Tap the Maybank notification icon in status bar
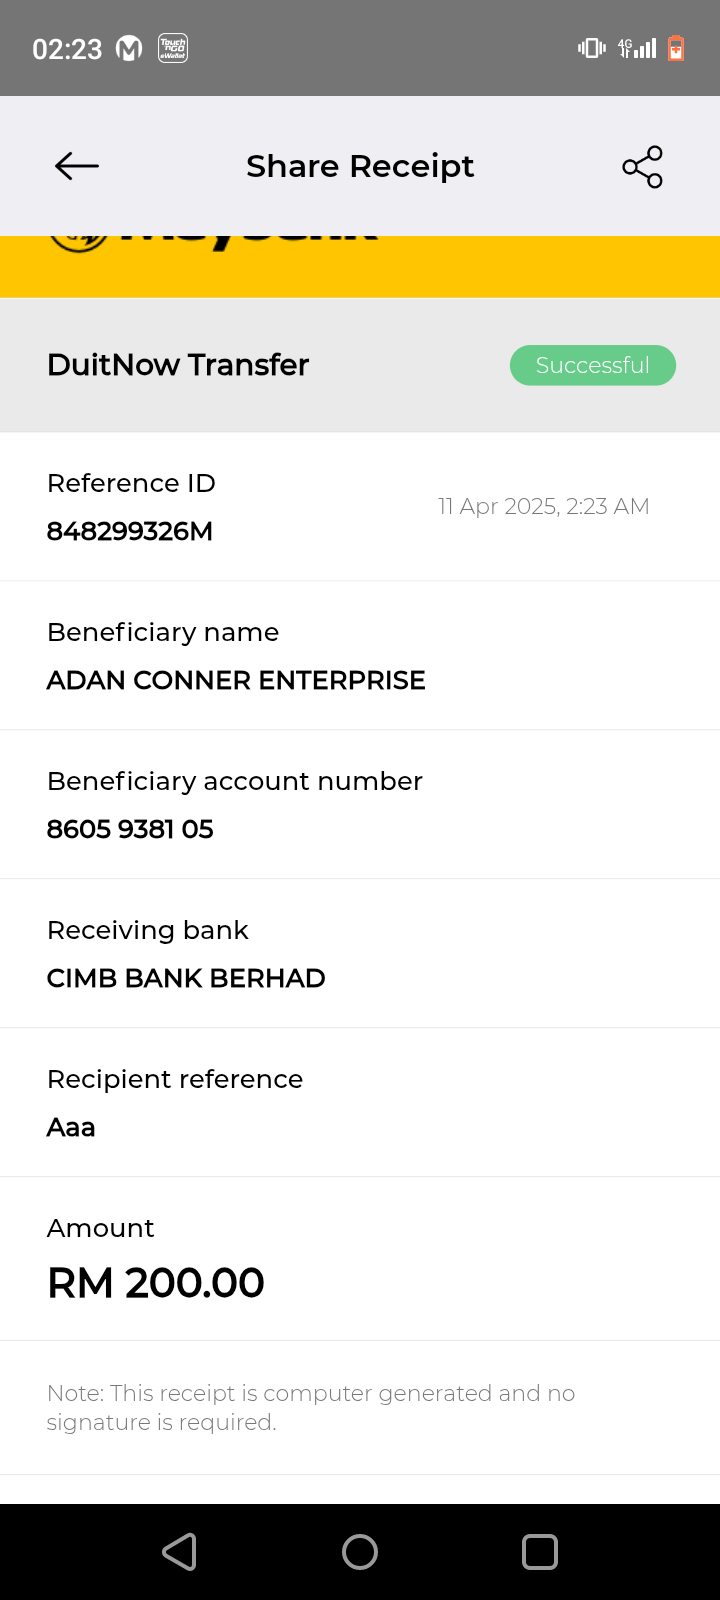This screenshot has height=1600, width=720. pyautogui.click(x=130, y=48)
